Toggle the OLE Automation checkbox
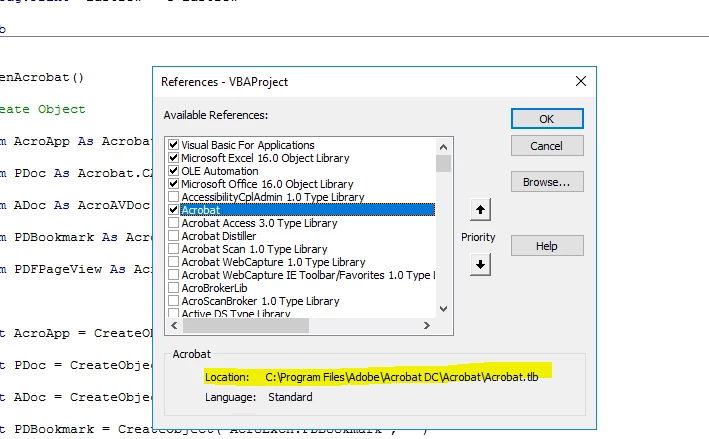709x439 pixels. pyautogui.click(x=173, y=171)
